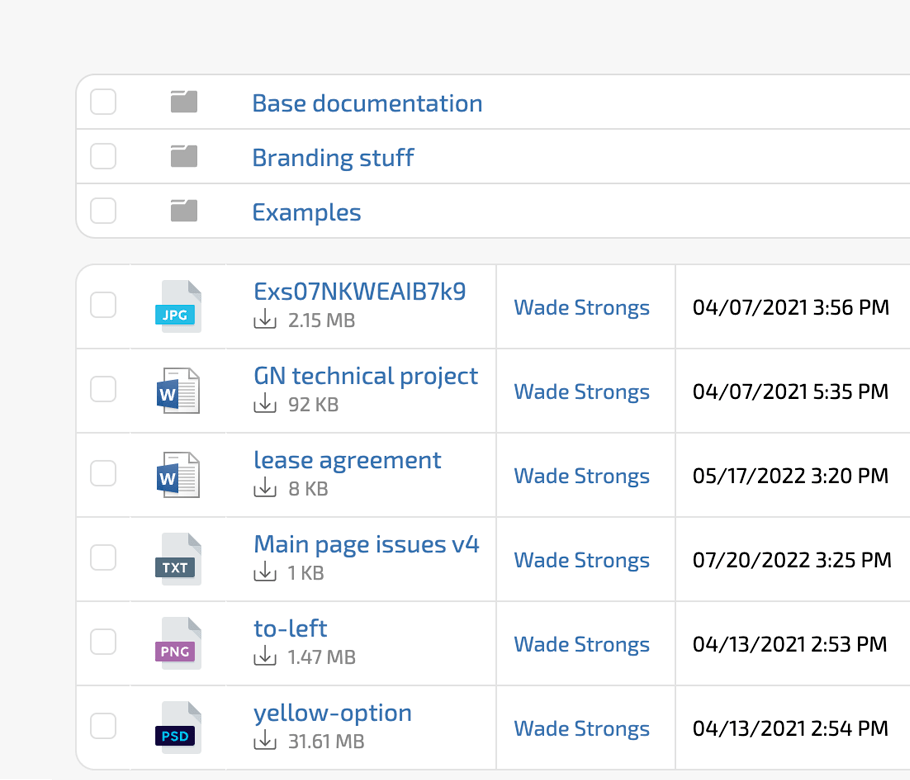Select the to-left file checkbox
910x780 pixels.
pyautogui.click(x=103, y=642)
